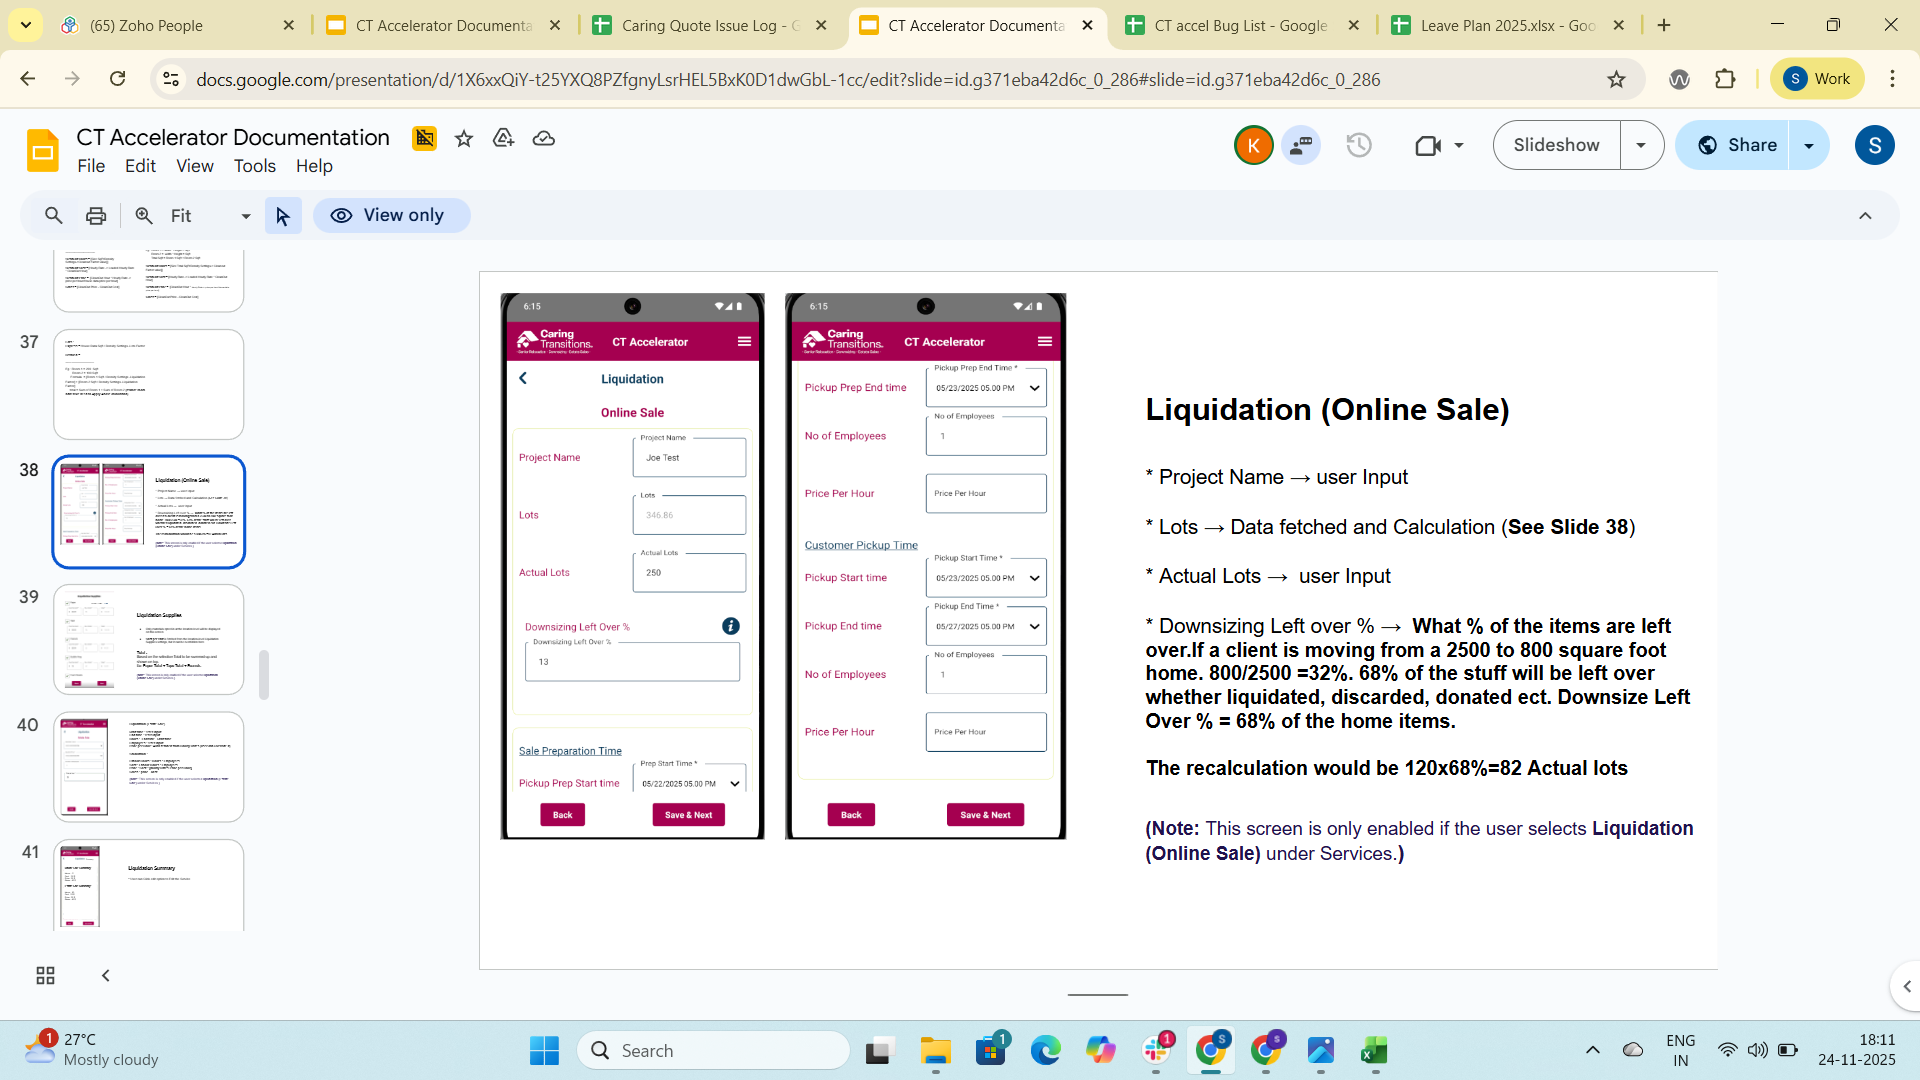Screen dimensions: 1920x1080
Task: Open the comments history icon
Action: 1301,146
